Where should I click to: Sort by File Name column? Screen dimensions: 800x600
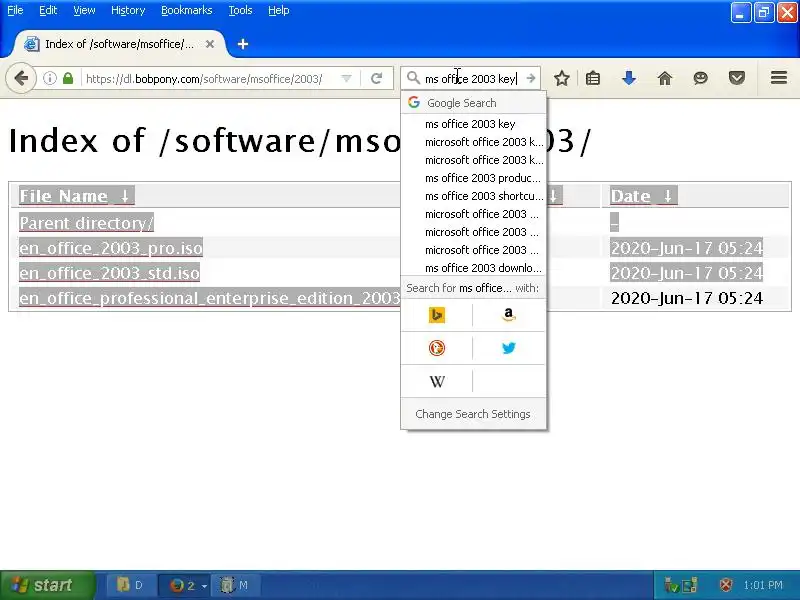tap(77, 195)
